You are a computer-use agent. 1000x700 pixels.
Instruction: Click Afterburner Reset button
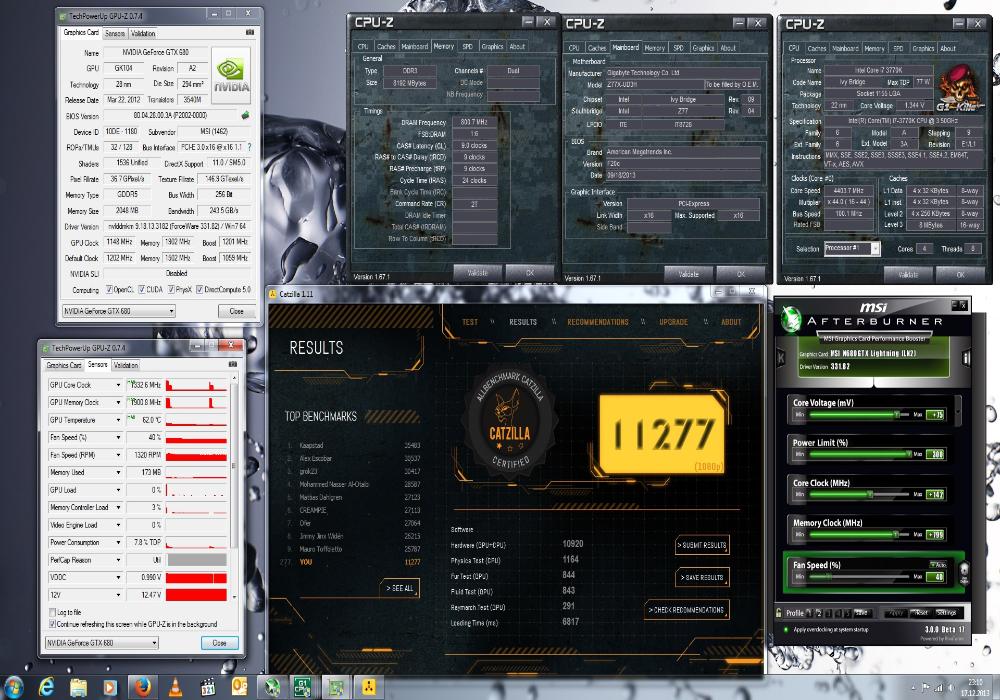click(920, 613)
